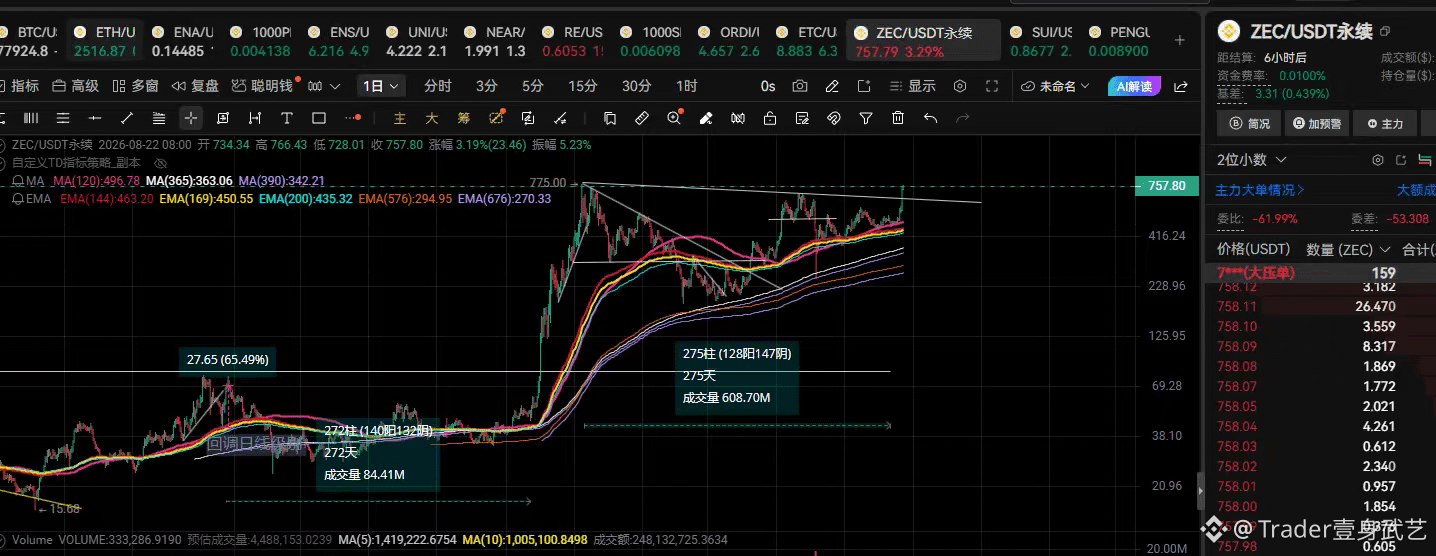Switch to the 分时 timeframe
This screenshot has width=1436, height=556.
click(x=437, y=87)
